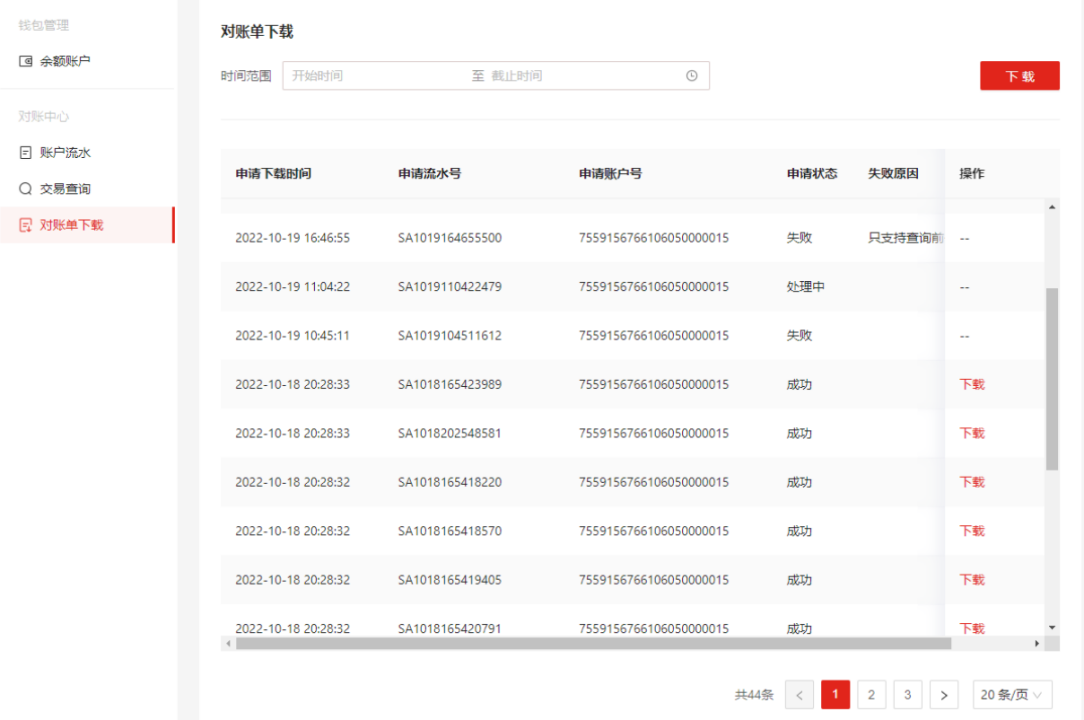This screenshot has height=720, width=1084.
Task: Click timestamp 2022-10-19 16:46:55
Action: (292, 237)
